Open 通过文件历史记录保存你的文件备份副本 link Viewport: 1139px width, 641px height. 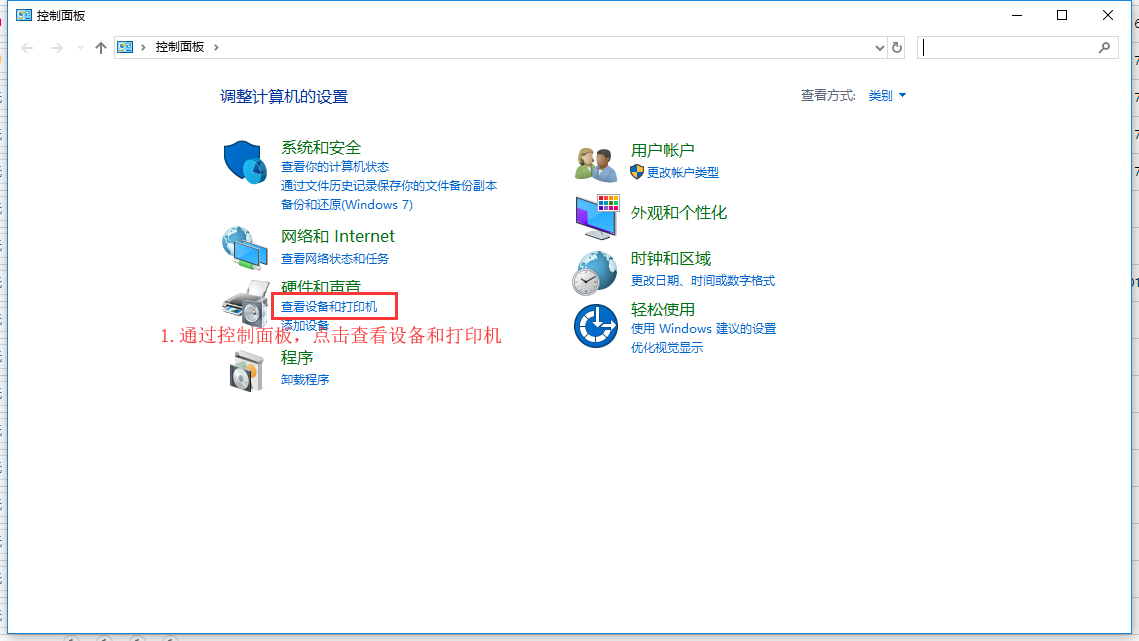pyautogui.click(x=389, y=186)
